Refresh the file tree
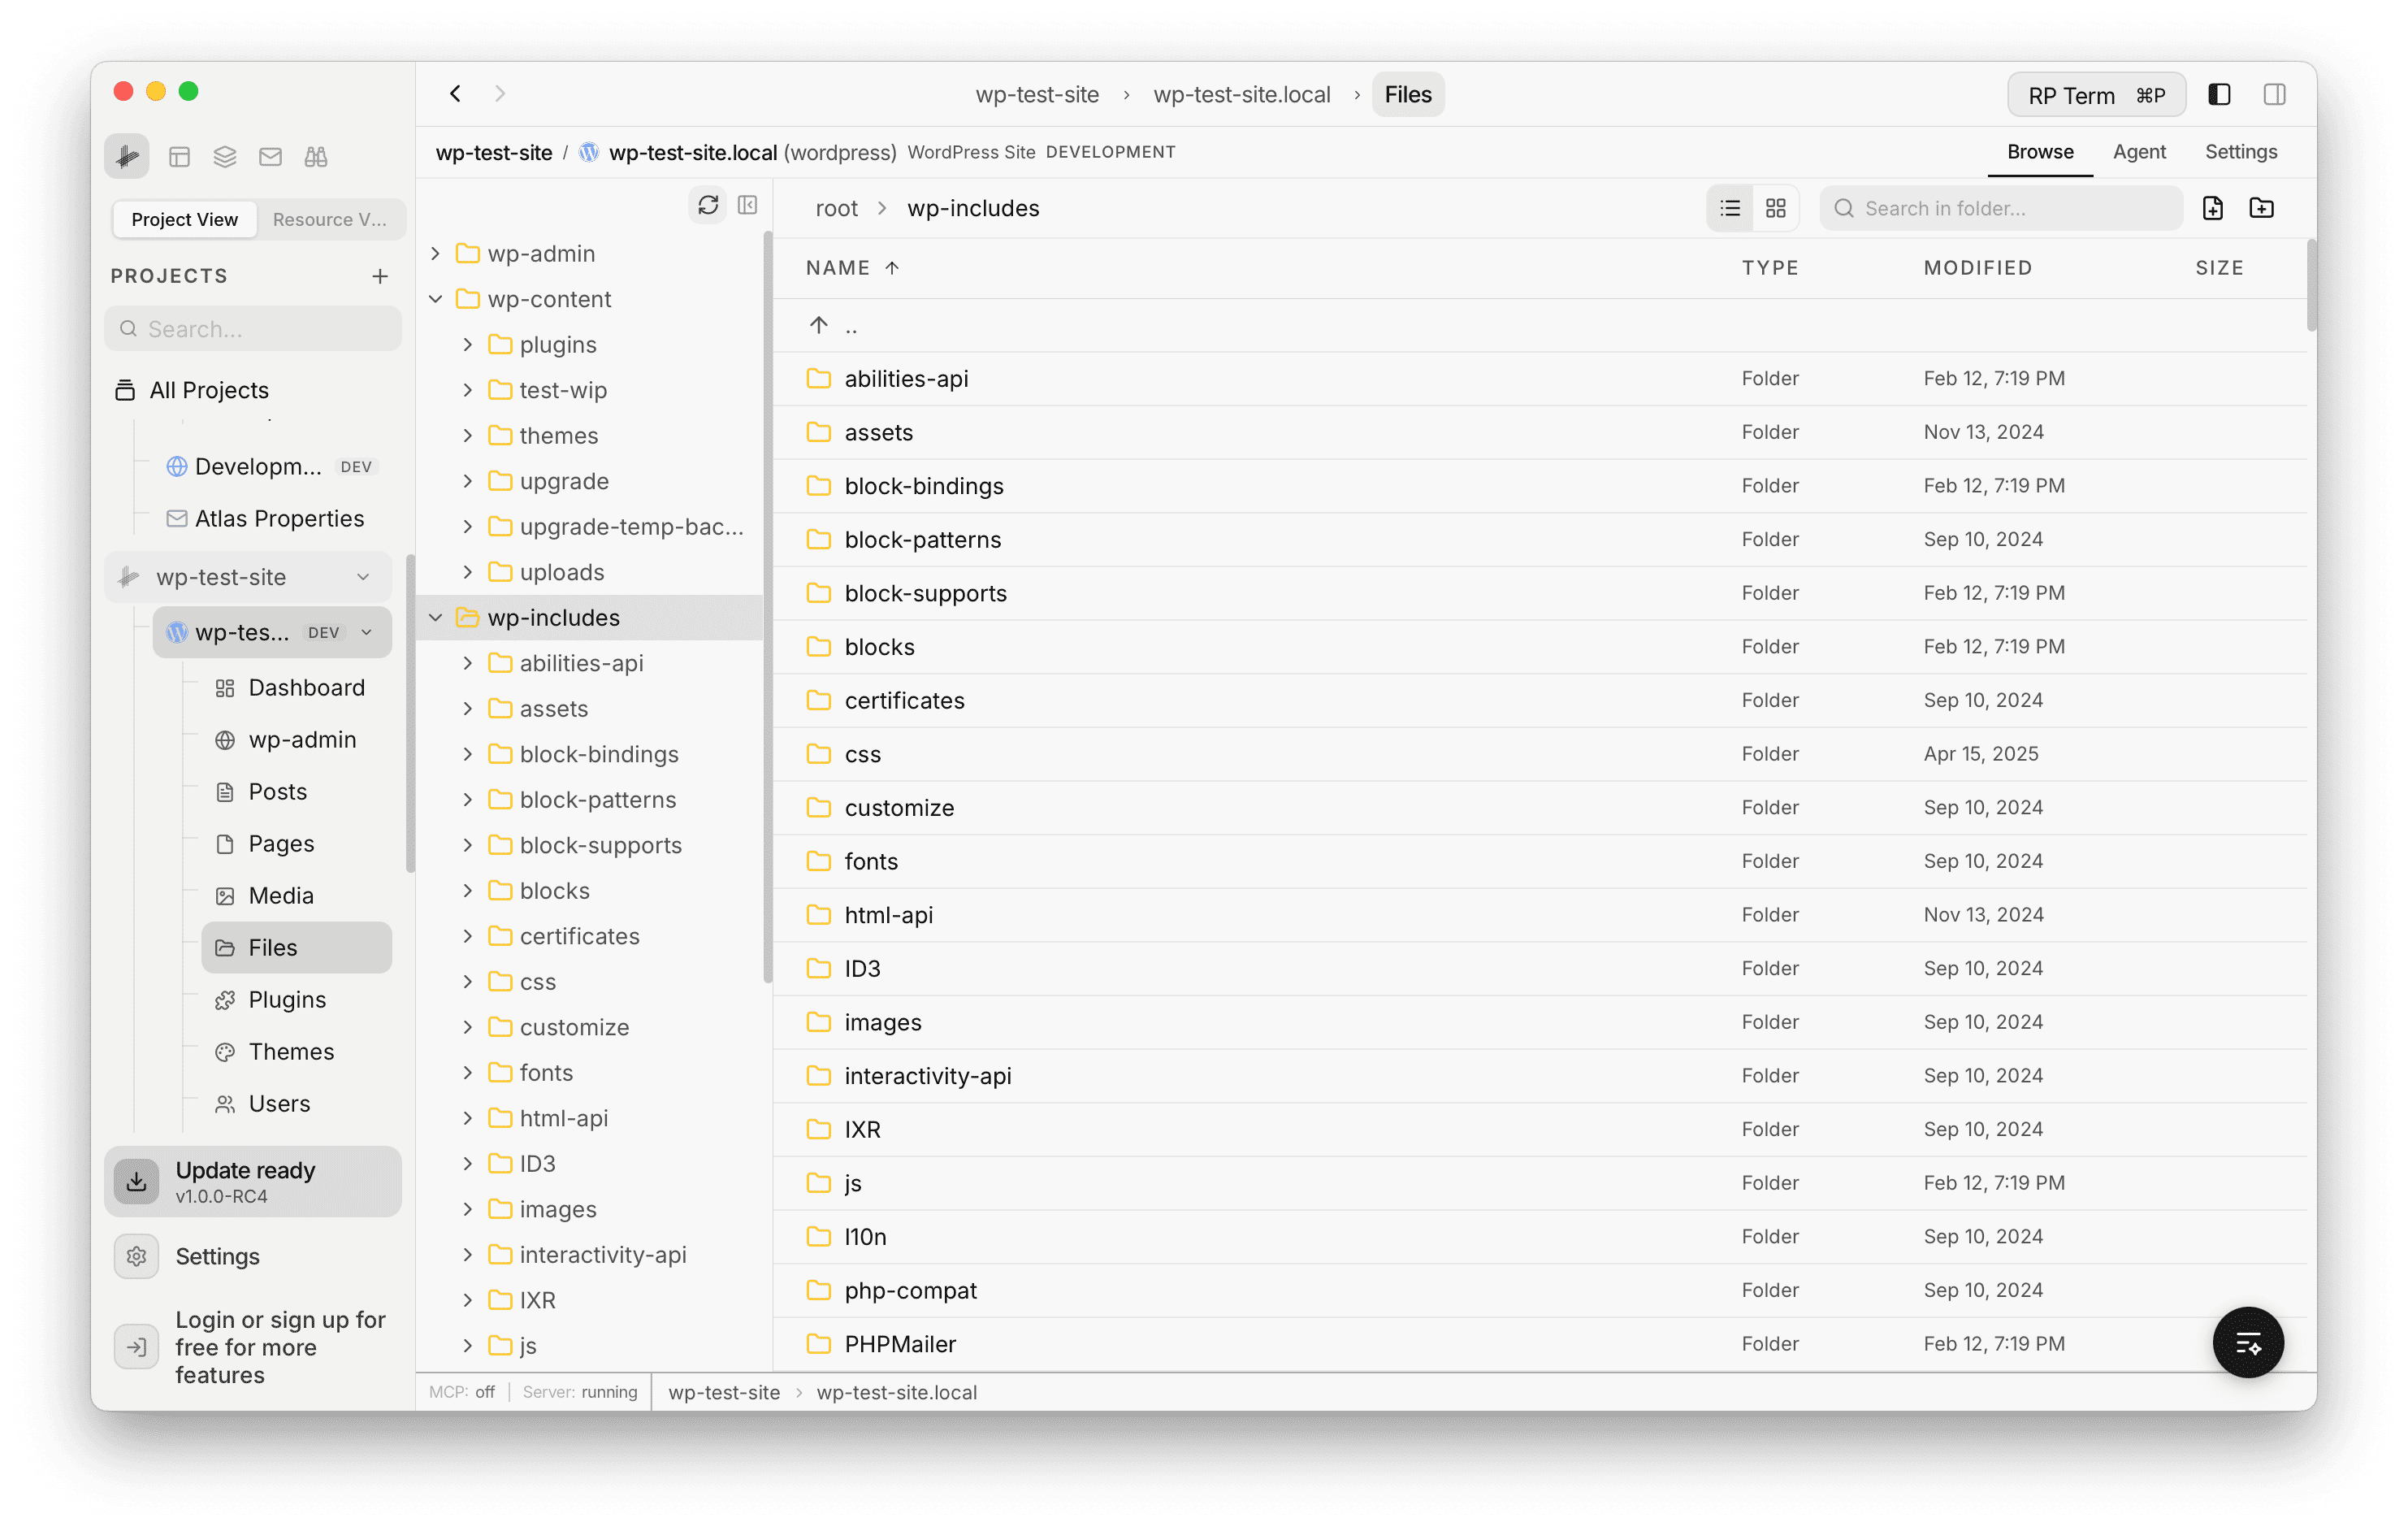 [708, 205]
